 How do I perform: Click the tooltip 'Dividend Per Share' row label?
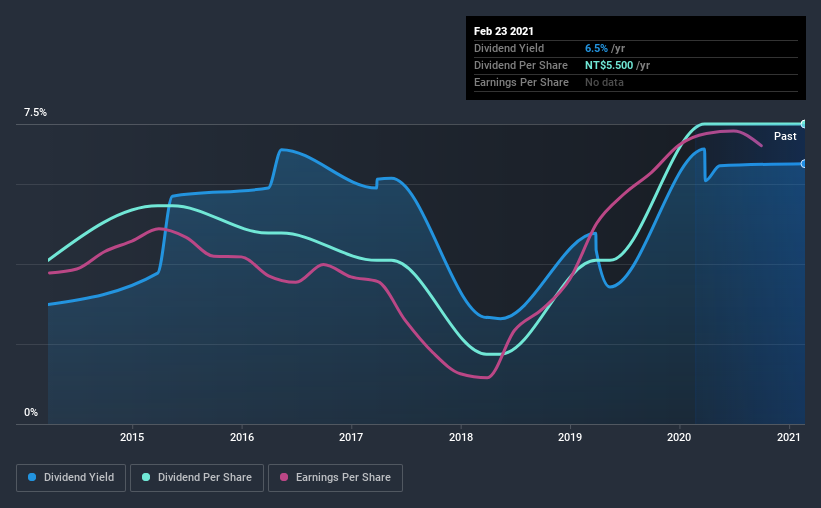click(520, 65)
